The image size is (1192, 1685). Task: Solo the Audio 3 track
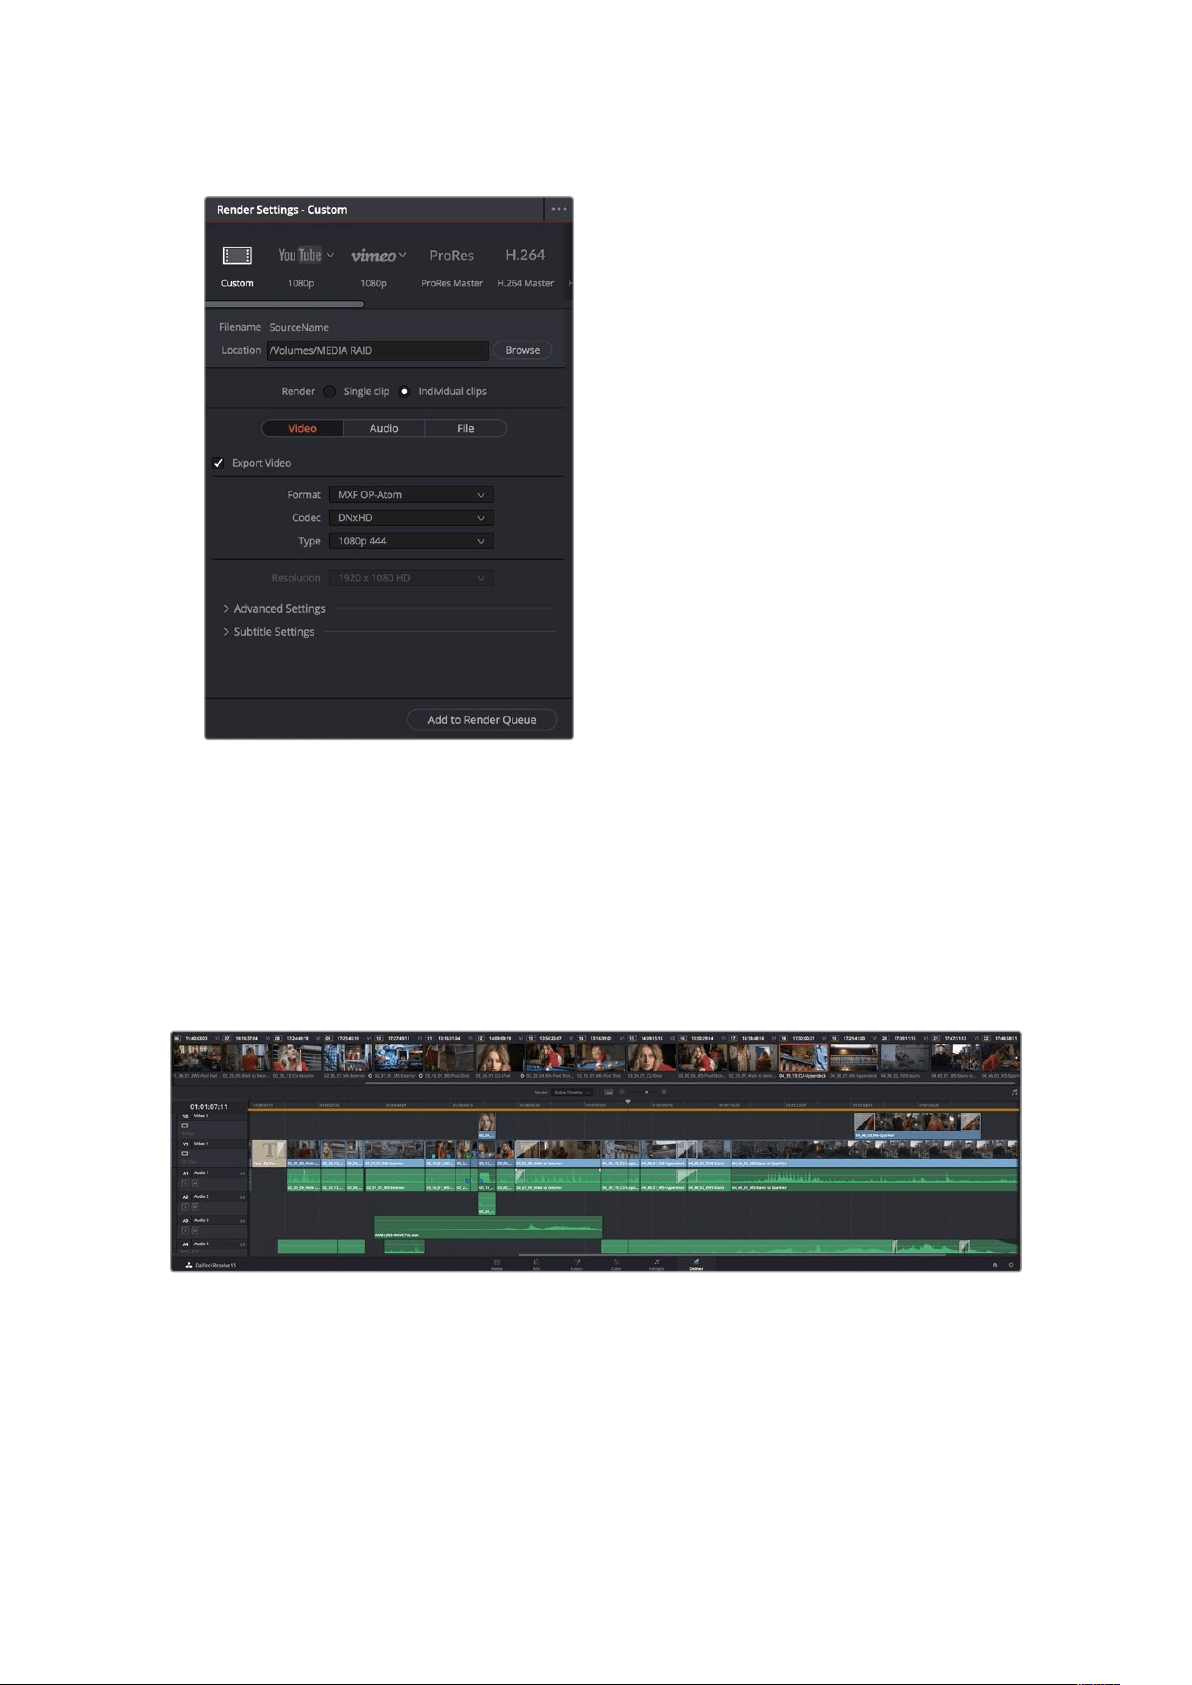pos(185,1231)
